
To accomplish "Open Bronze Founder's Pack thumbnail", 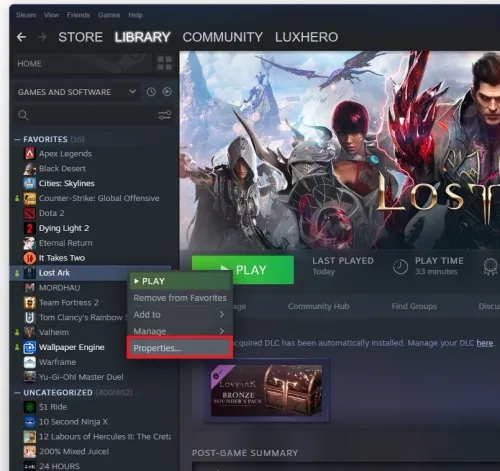I will (266, 390).
